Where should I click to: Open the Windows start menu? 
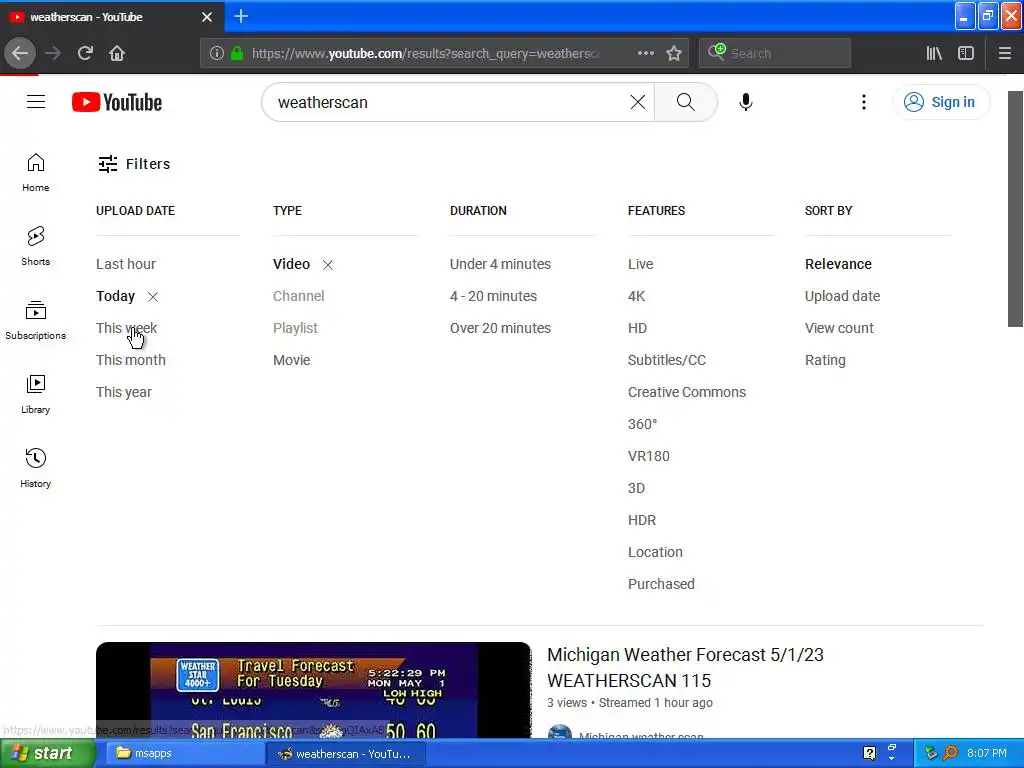click(47, 753)
